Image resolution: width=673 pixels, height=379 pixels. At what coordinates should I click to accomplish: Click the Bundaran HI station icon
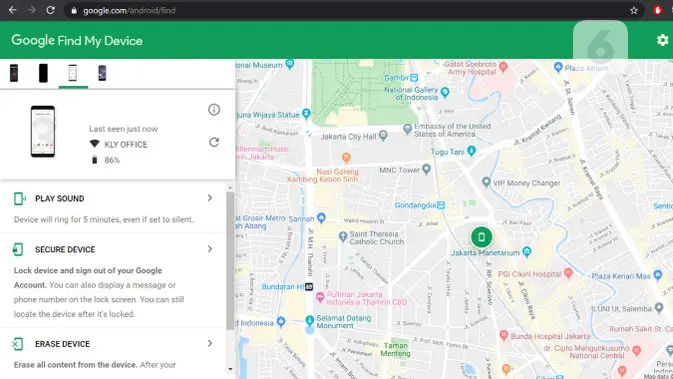[309, 287]
